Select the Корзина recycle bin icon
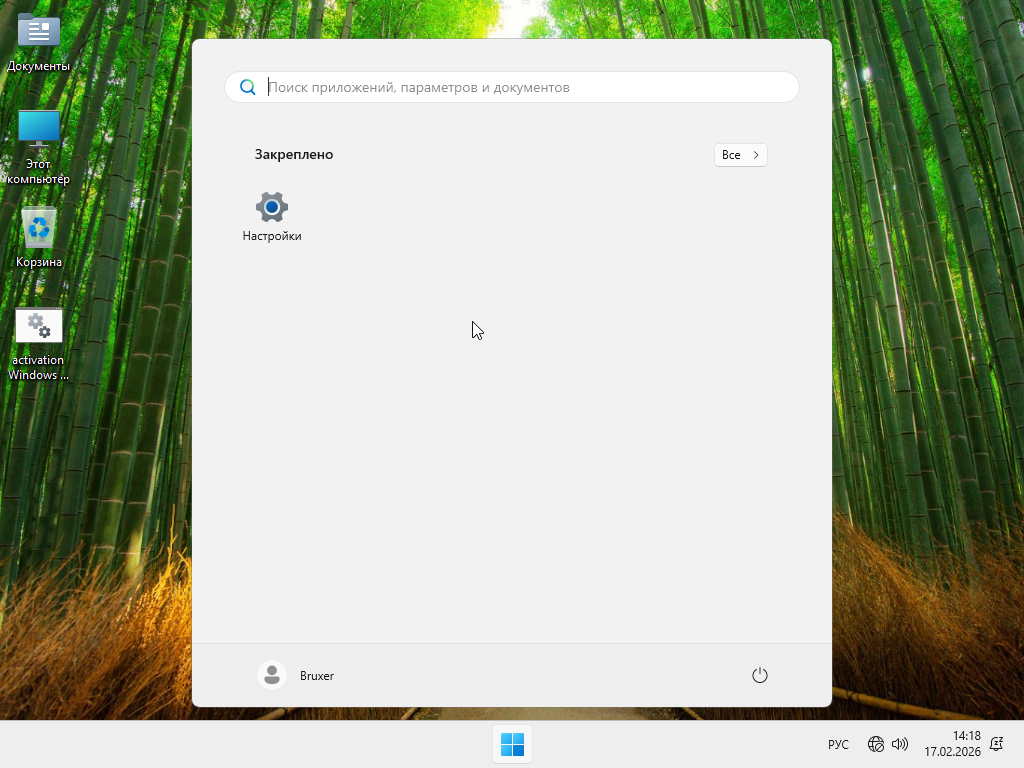Screen dimensions: 1024x768 pos(39,238)
